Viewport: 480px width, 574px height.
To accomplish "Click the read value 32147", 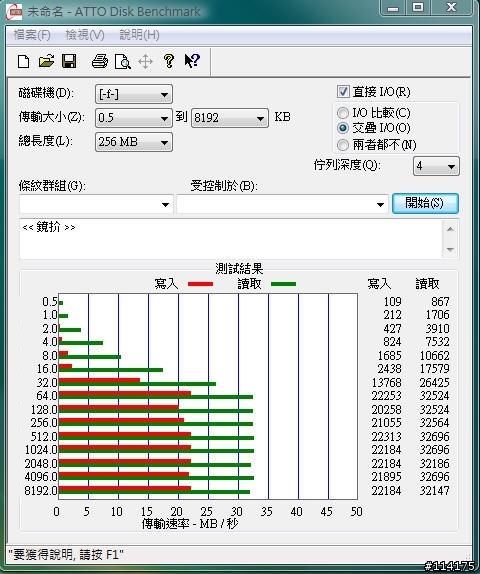I will 434,491.
